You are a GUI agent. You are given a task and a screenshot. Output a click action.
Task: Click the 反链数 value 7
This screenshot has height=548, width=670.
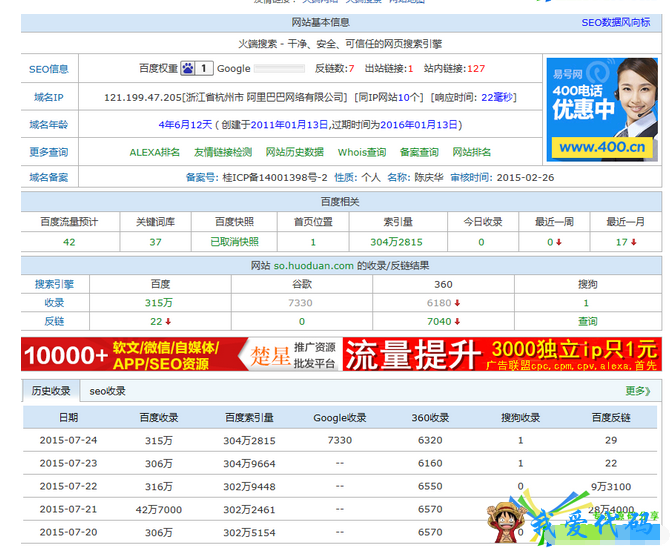tap(351, 68)
